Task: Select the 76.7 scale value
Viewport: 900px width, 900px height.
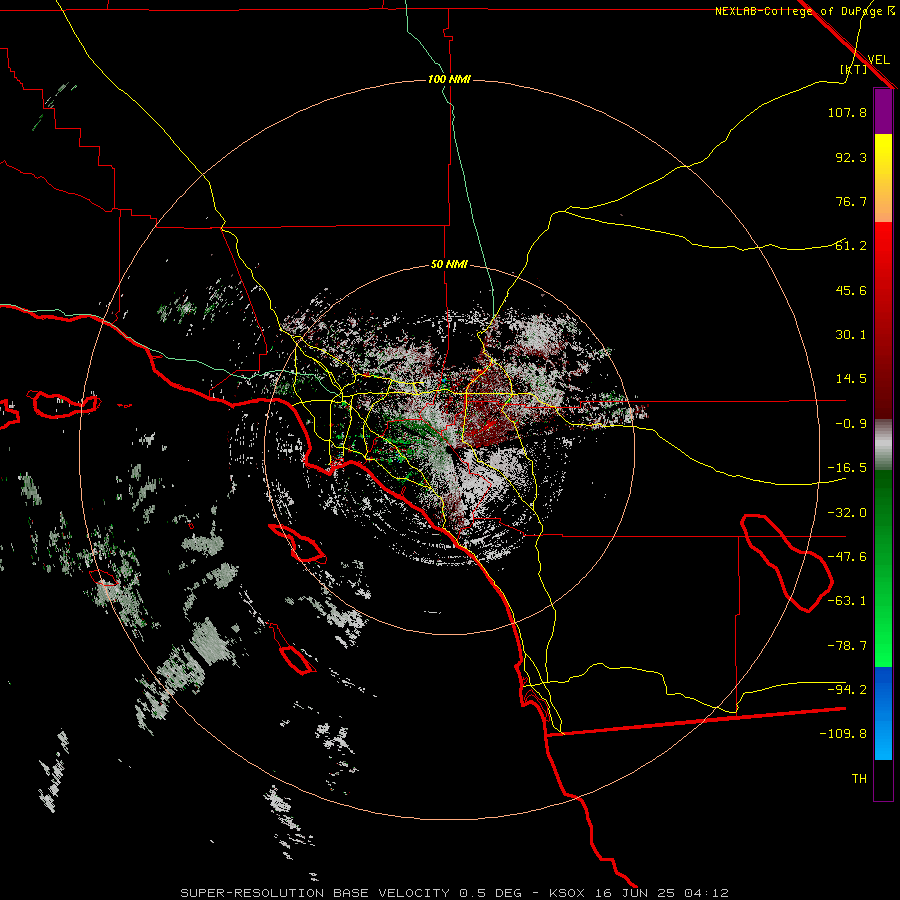Action: [x=851, y=201]
